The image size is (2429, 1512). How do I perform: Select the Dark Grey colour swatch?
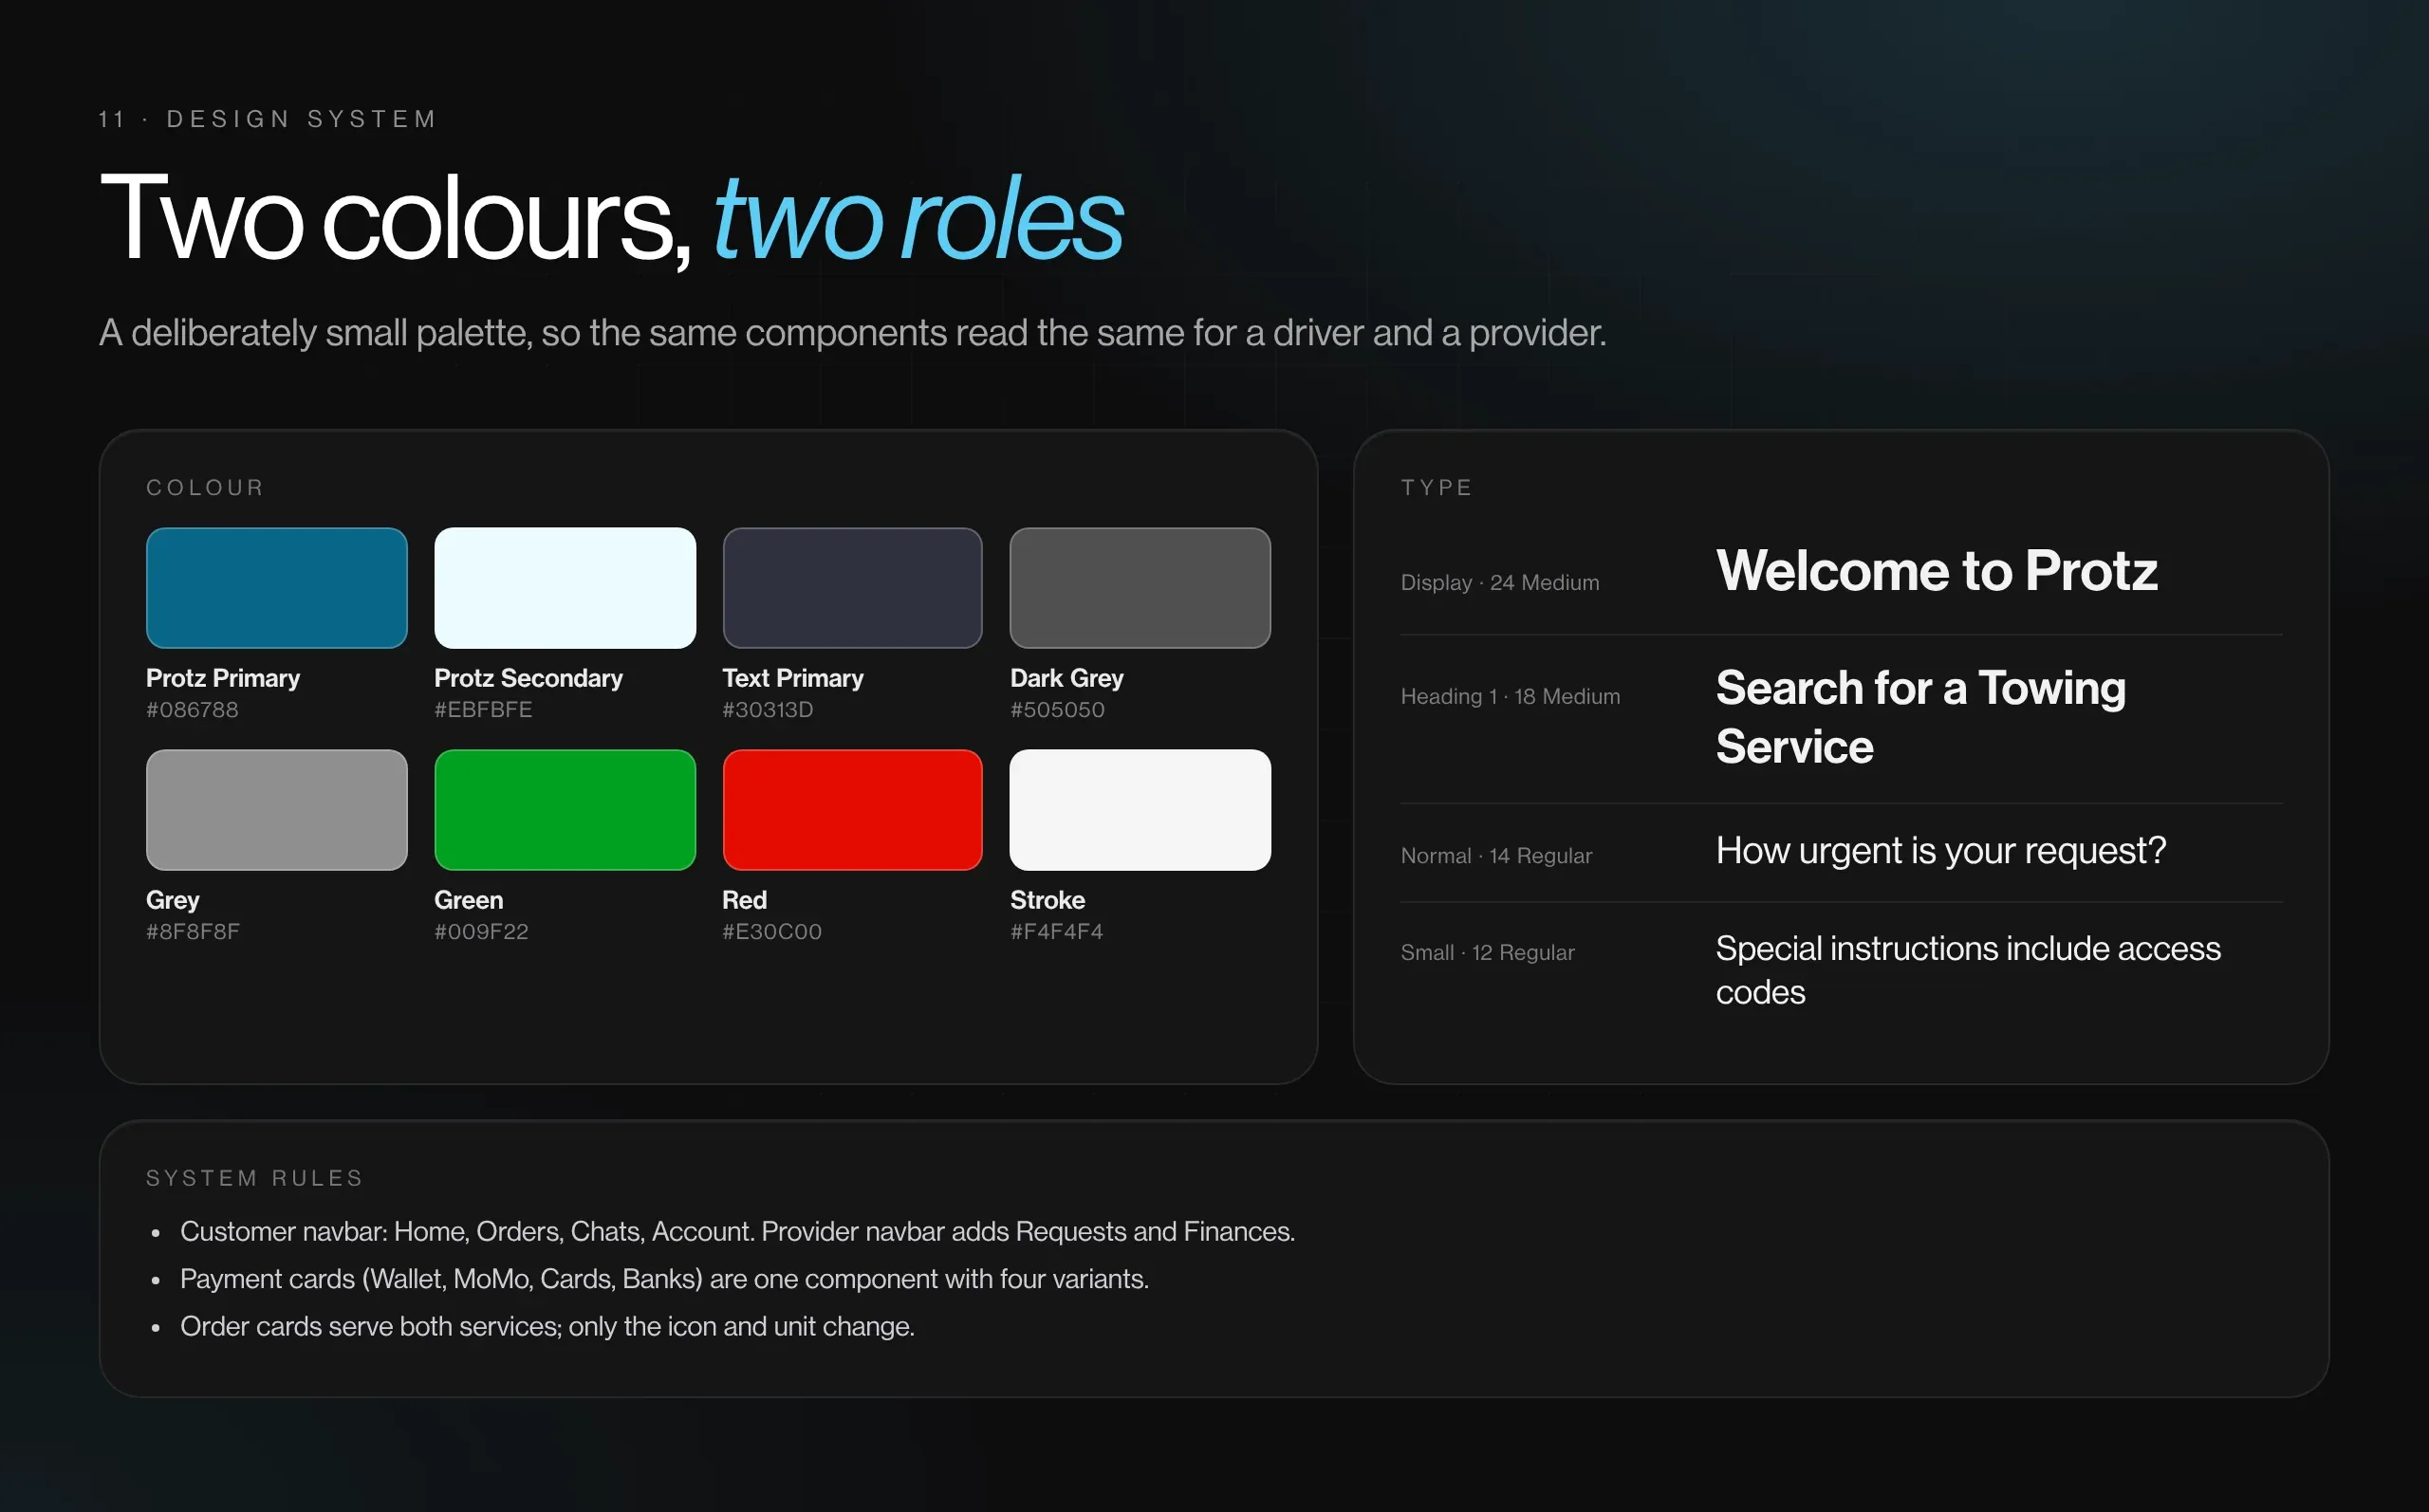click(x=1140, y=588)
